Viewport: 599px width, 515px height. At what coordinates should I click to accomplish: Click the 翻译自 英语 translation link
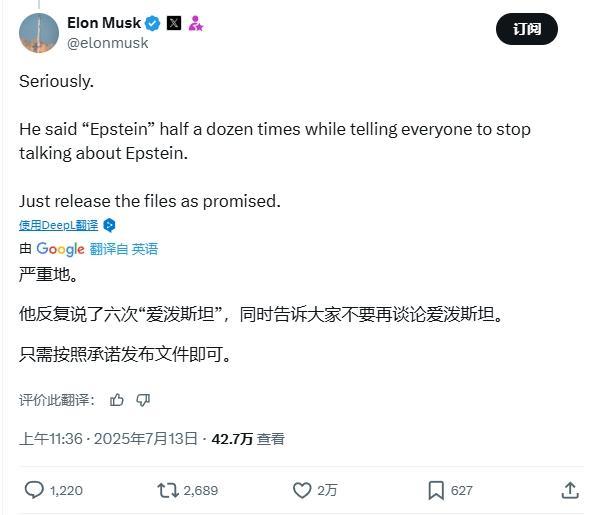point(124,249)
